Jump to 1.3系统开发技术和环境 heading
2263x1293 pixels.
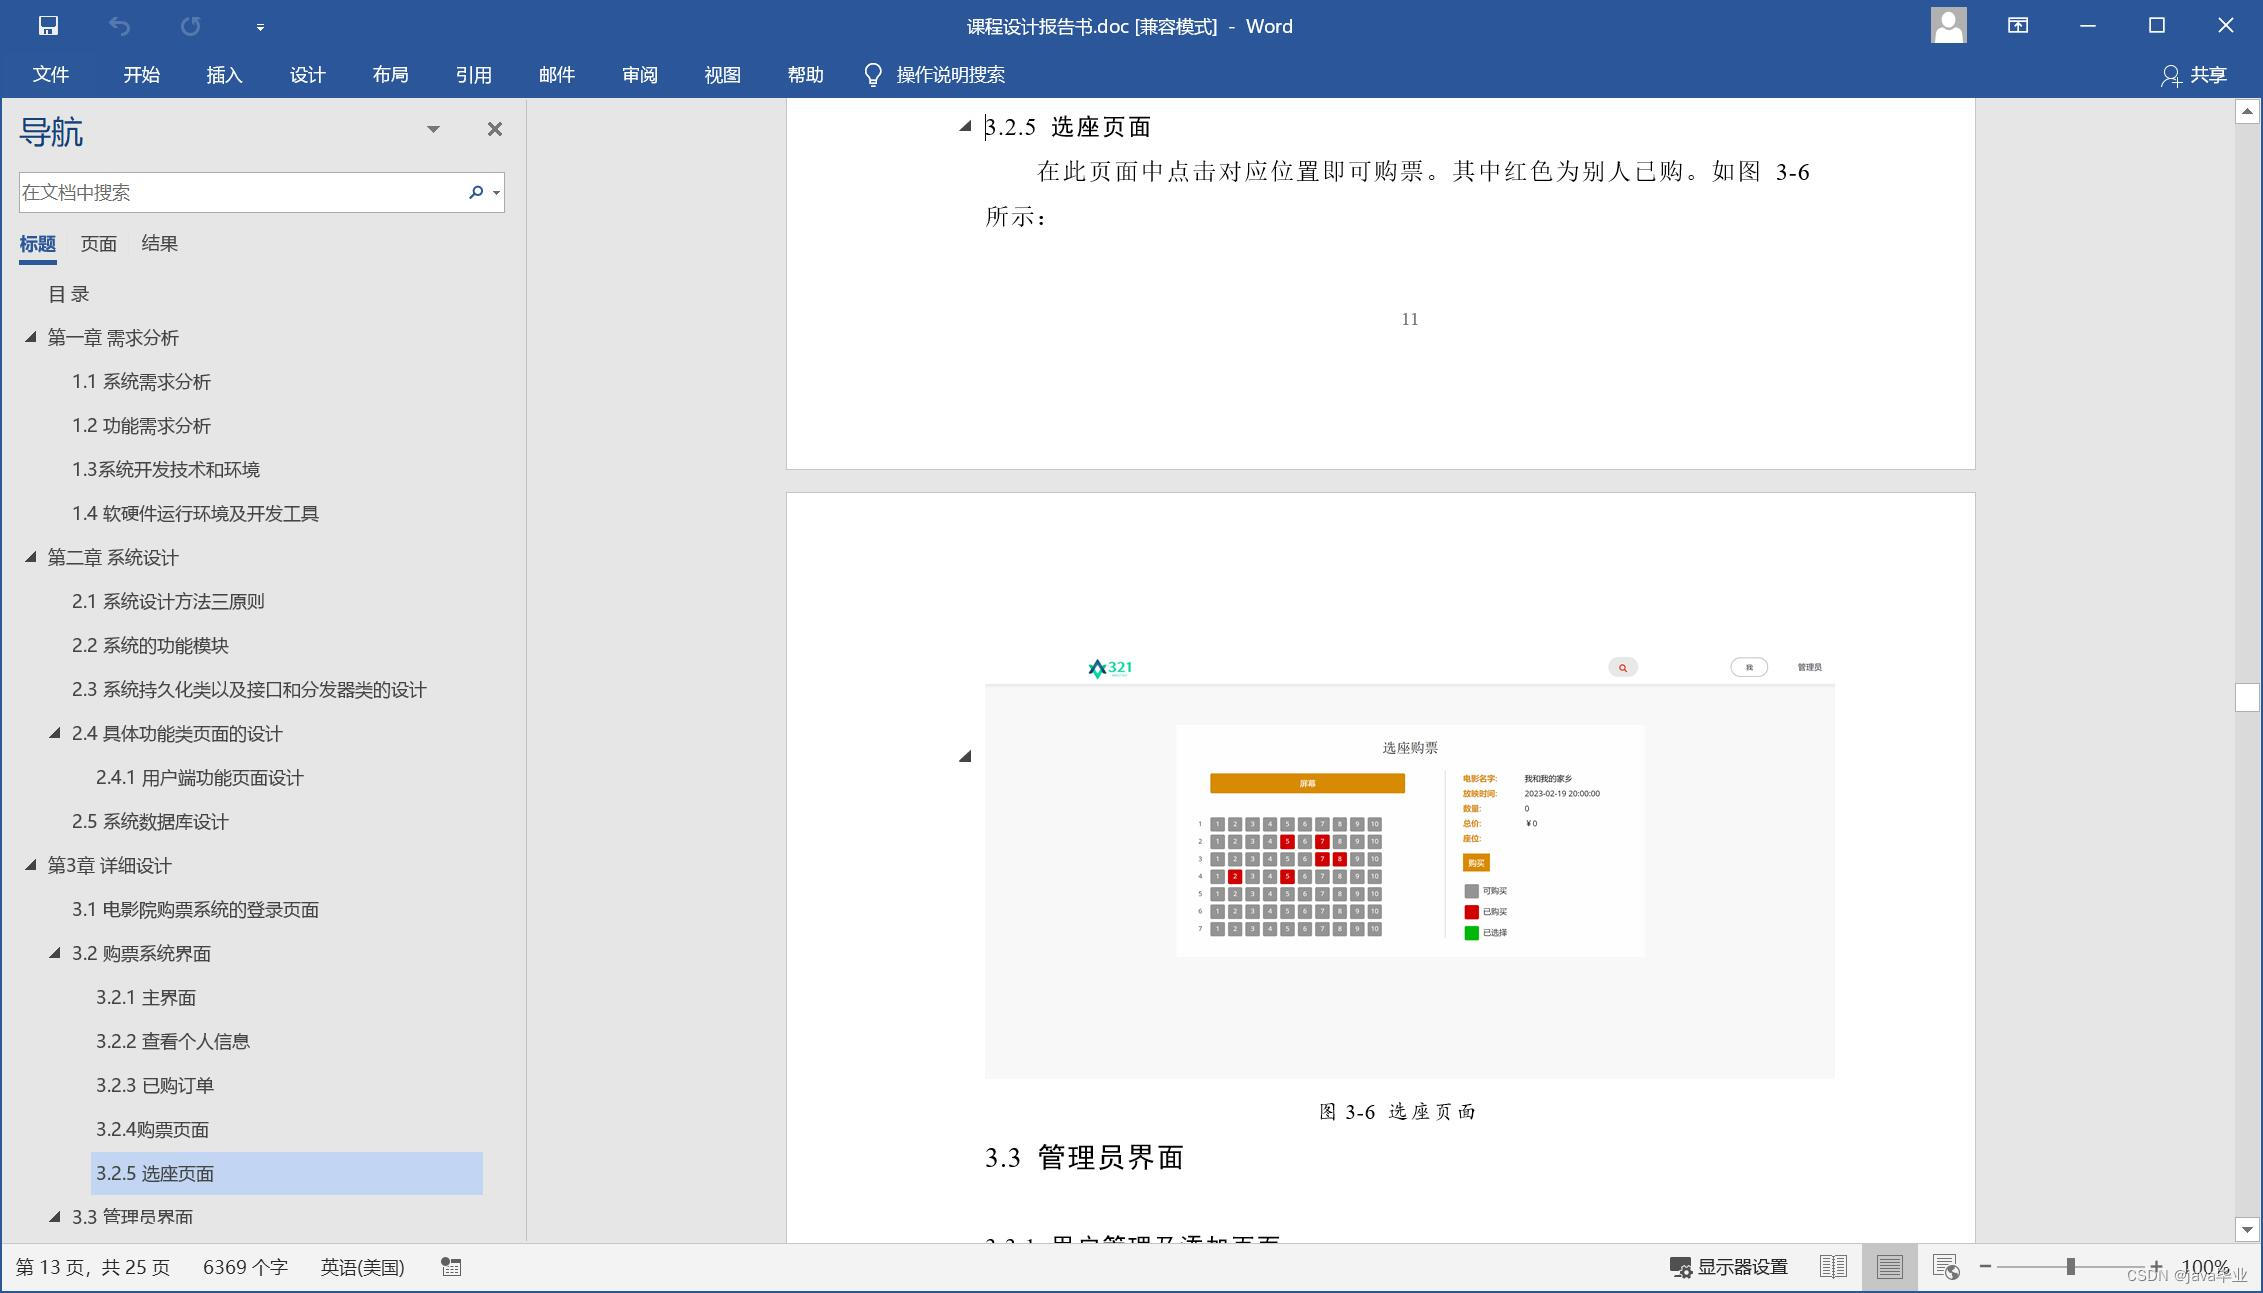(x=166, y=470)
